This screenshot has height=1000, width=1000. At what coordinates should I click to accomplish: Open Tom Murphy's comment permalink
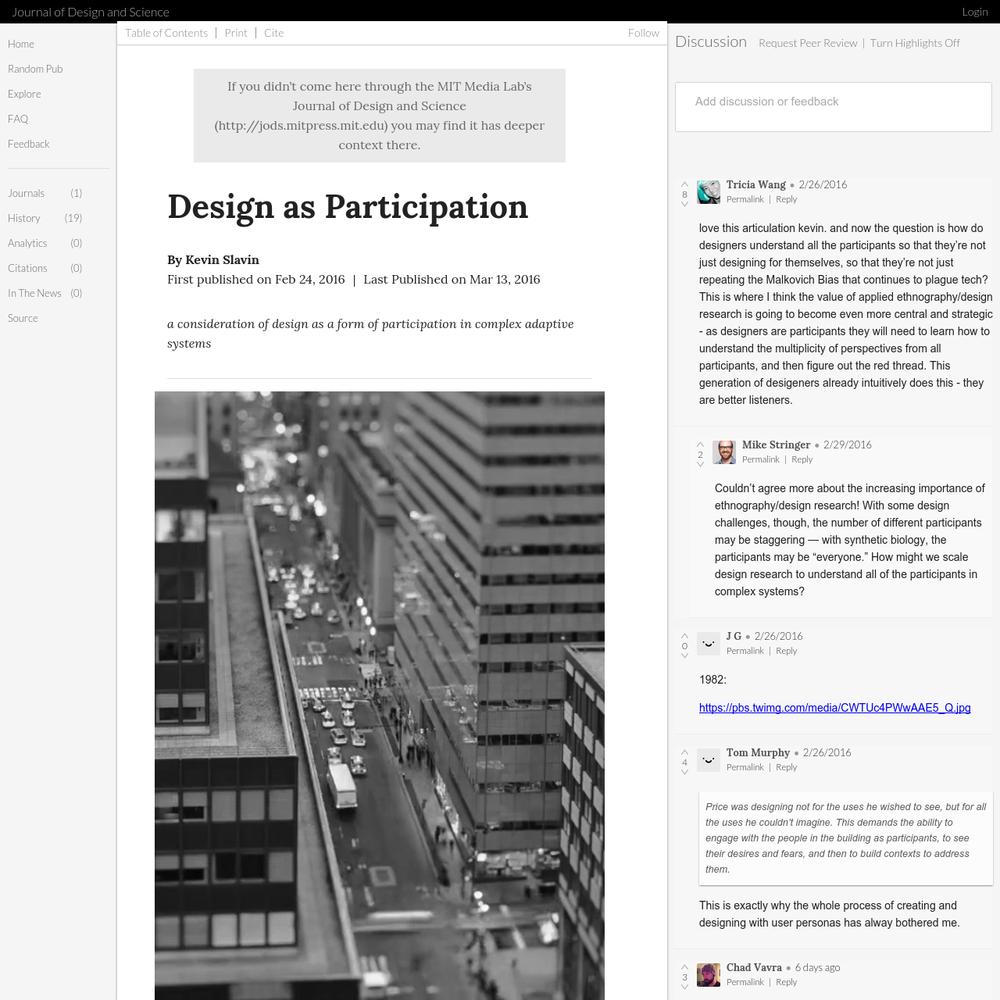pos(745,767)
